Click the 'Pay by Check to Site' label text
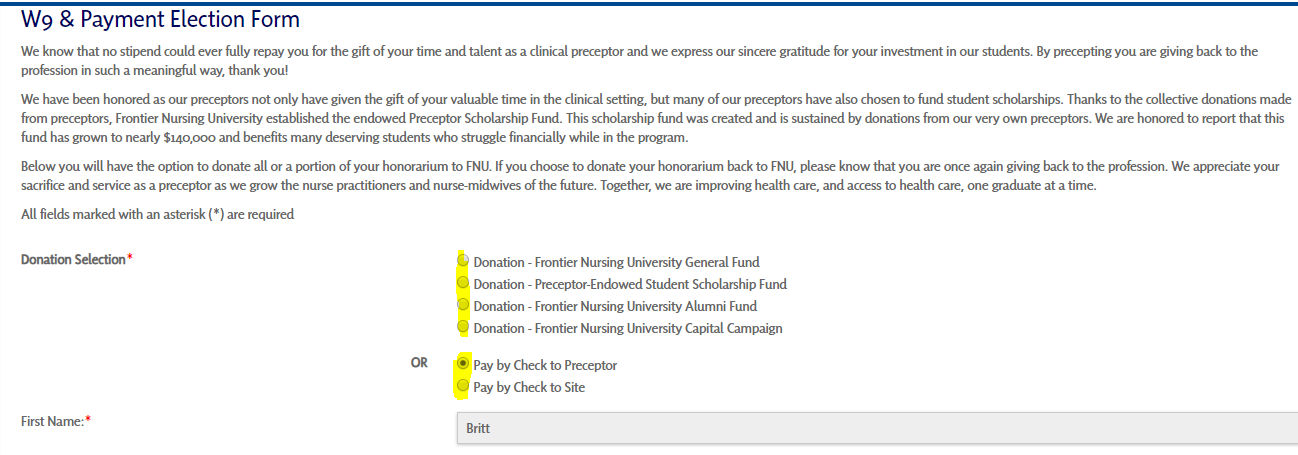Viewport: 1298px width, 455px height. click(529, 387)
